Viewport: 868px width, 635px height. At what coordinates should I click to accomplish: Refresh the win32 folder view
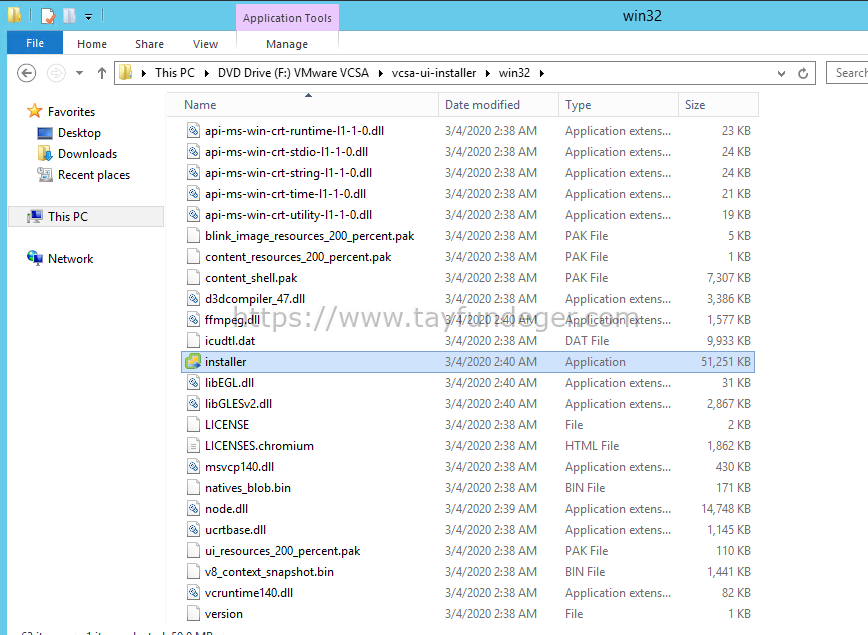click(x=803, y=73)
